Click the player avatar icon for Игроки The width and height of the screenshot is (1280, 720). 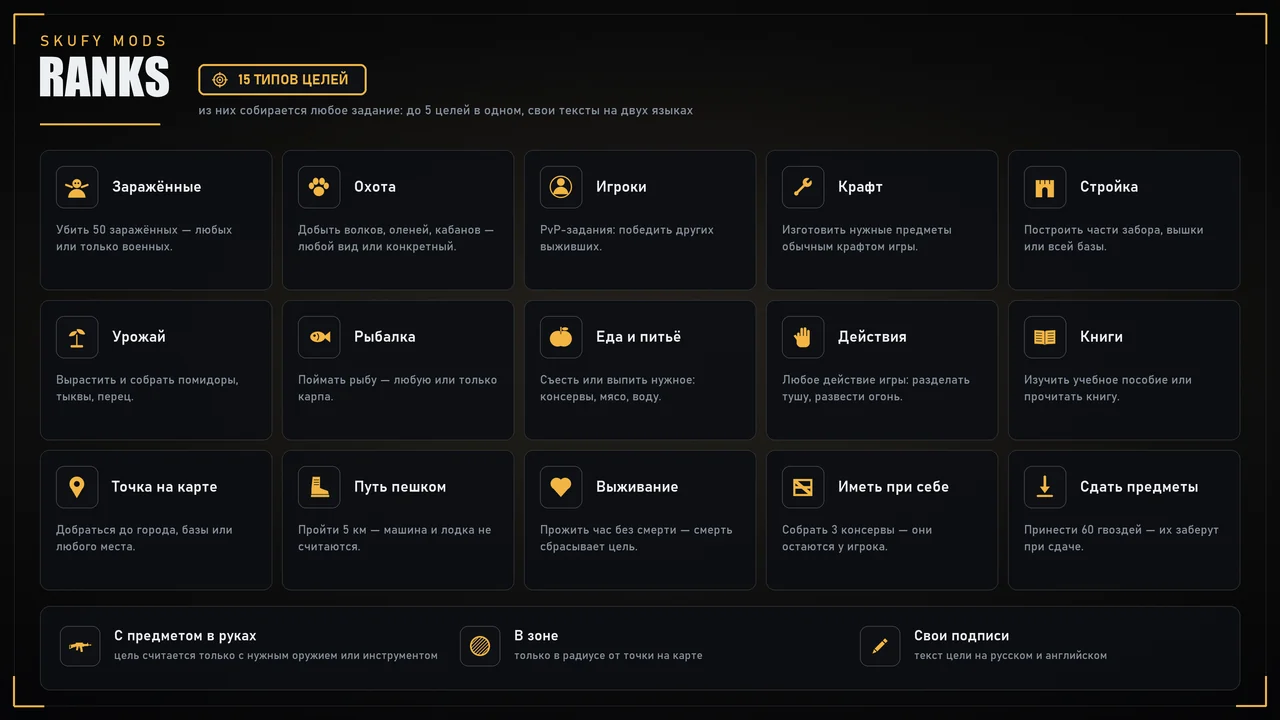tap(561, 187)
